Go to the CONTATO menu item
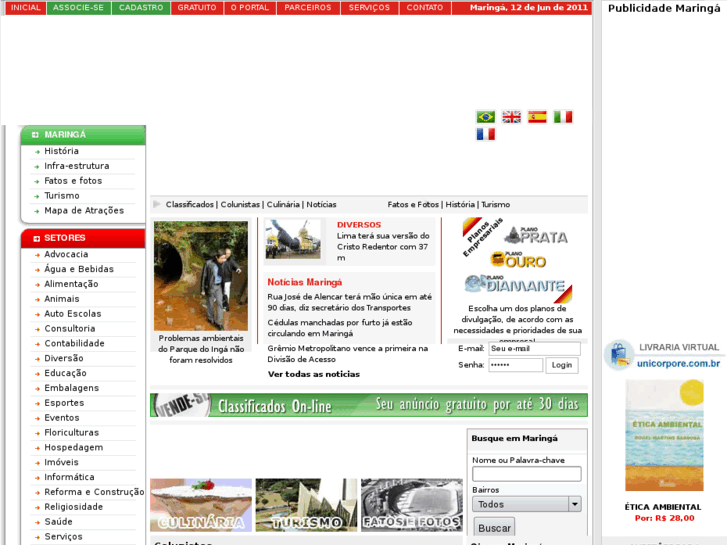The width and height of the screenshot is (727, 545). point(425,7)
